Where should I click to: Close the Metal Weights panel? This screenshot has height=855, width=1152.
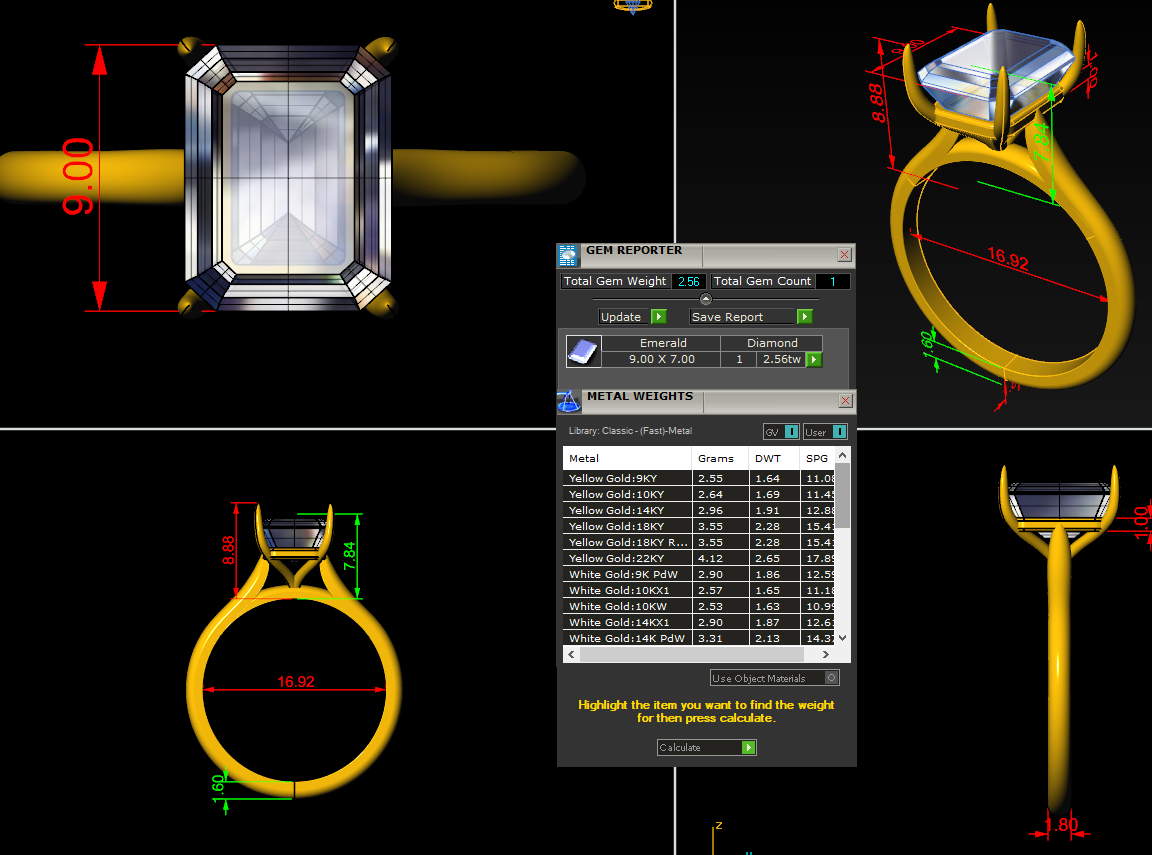coord(845,401)
